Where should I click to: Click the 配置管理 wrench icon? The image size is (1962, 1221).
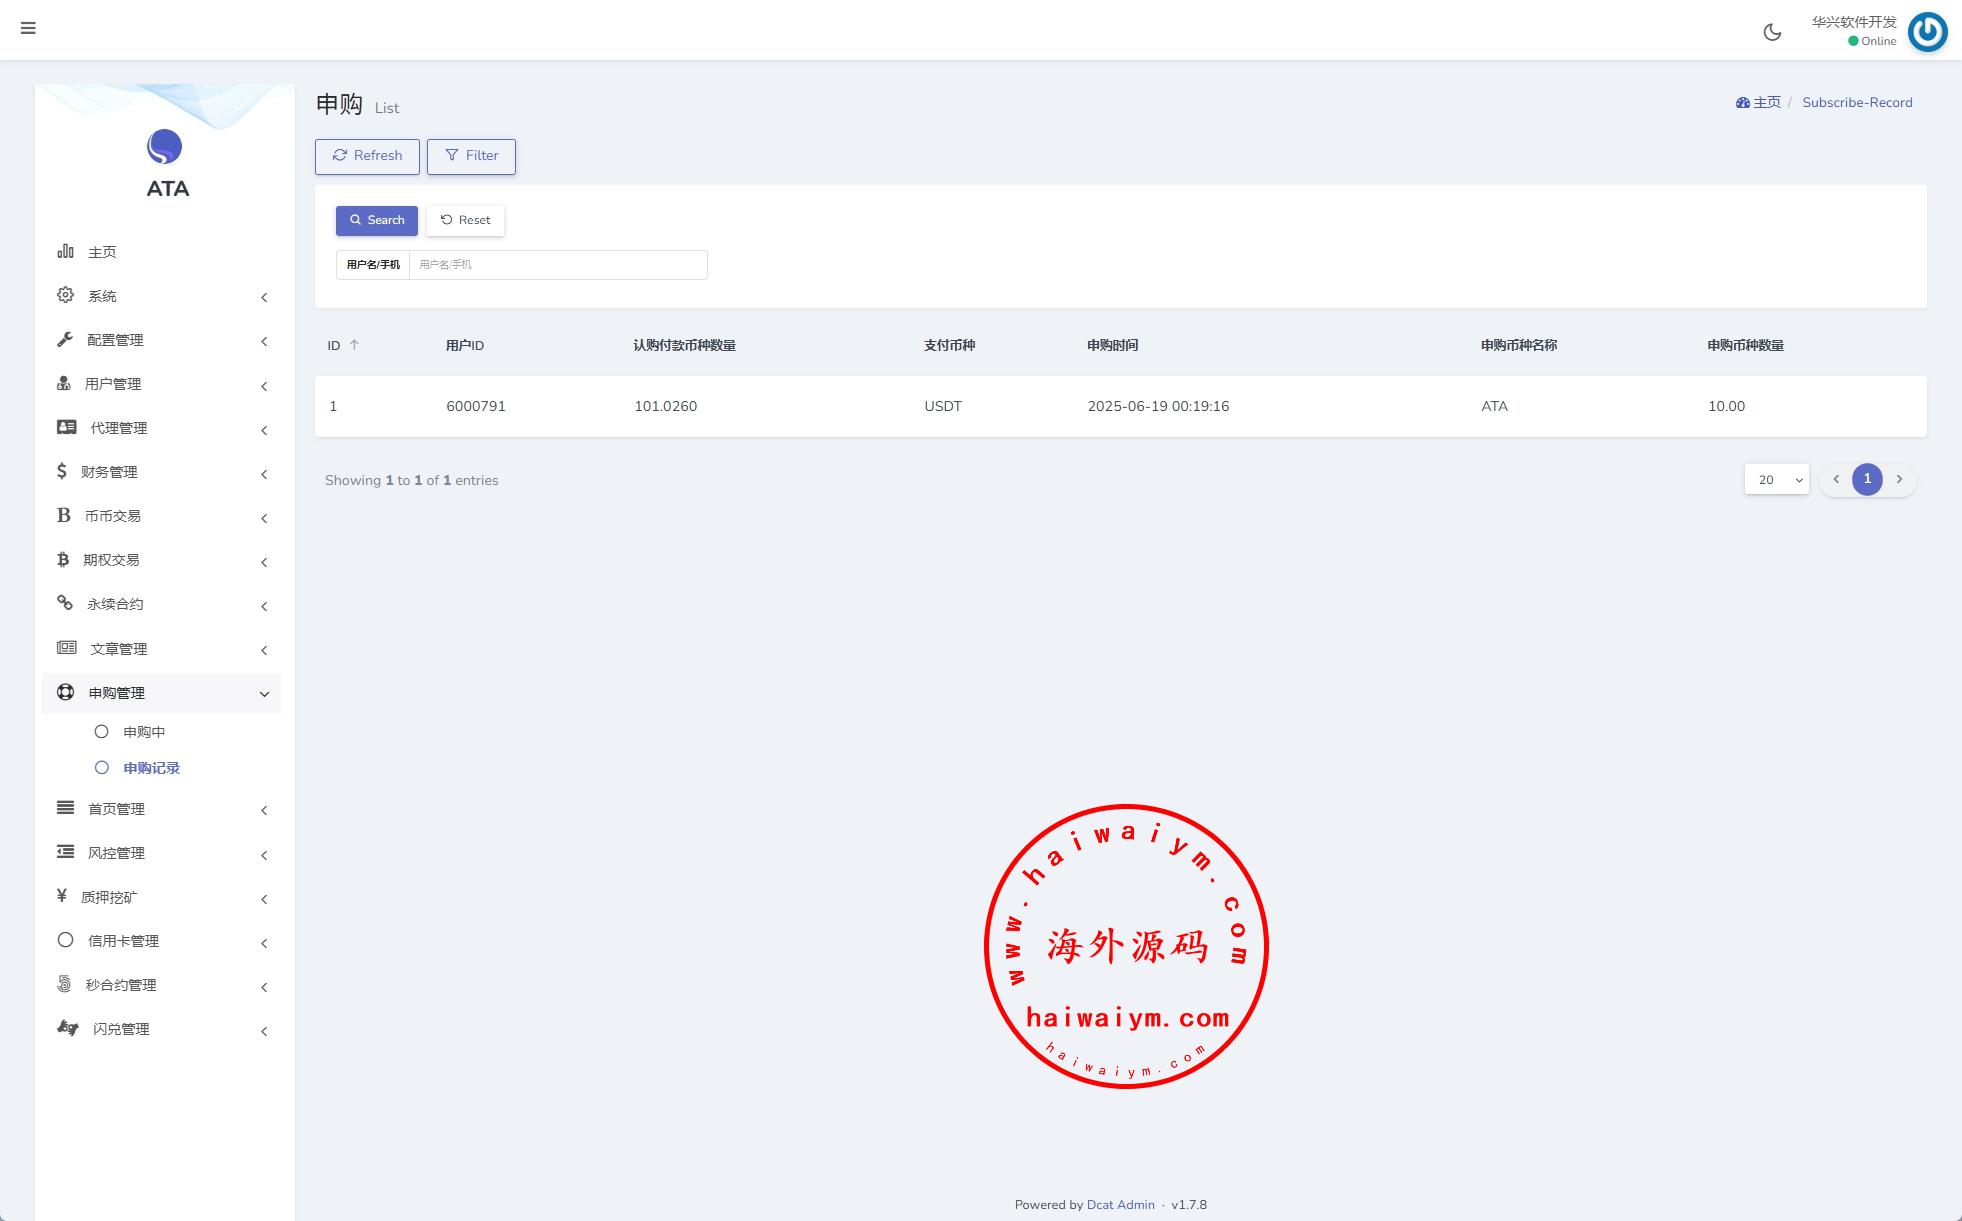point(65,339)
